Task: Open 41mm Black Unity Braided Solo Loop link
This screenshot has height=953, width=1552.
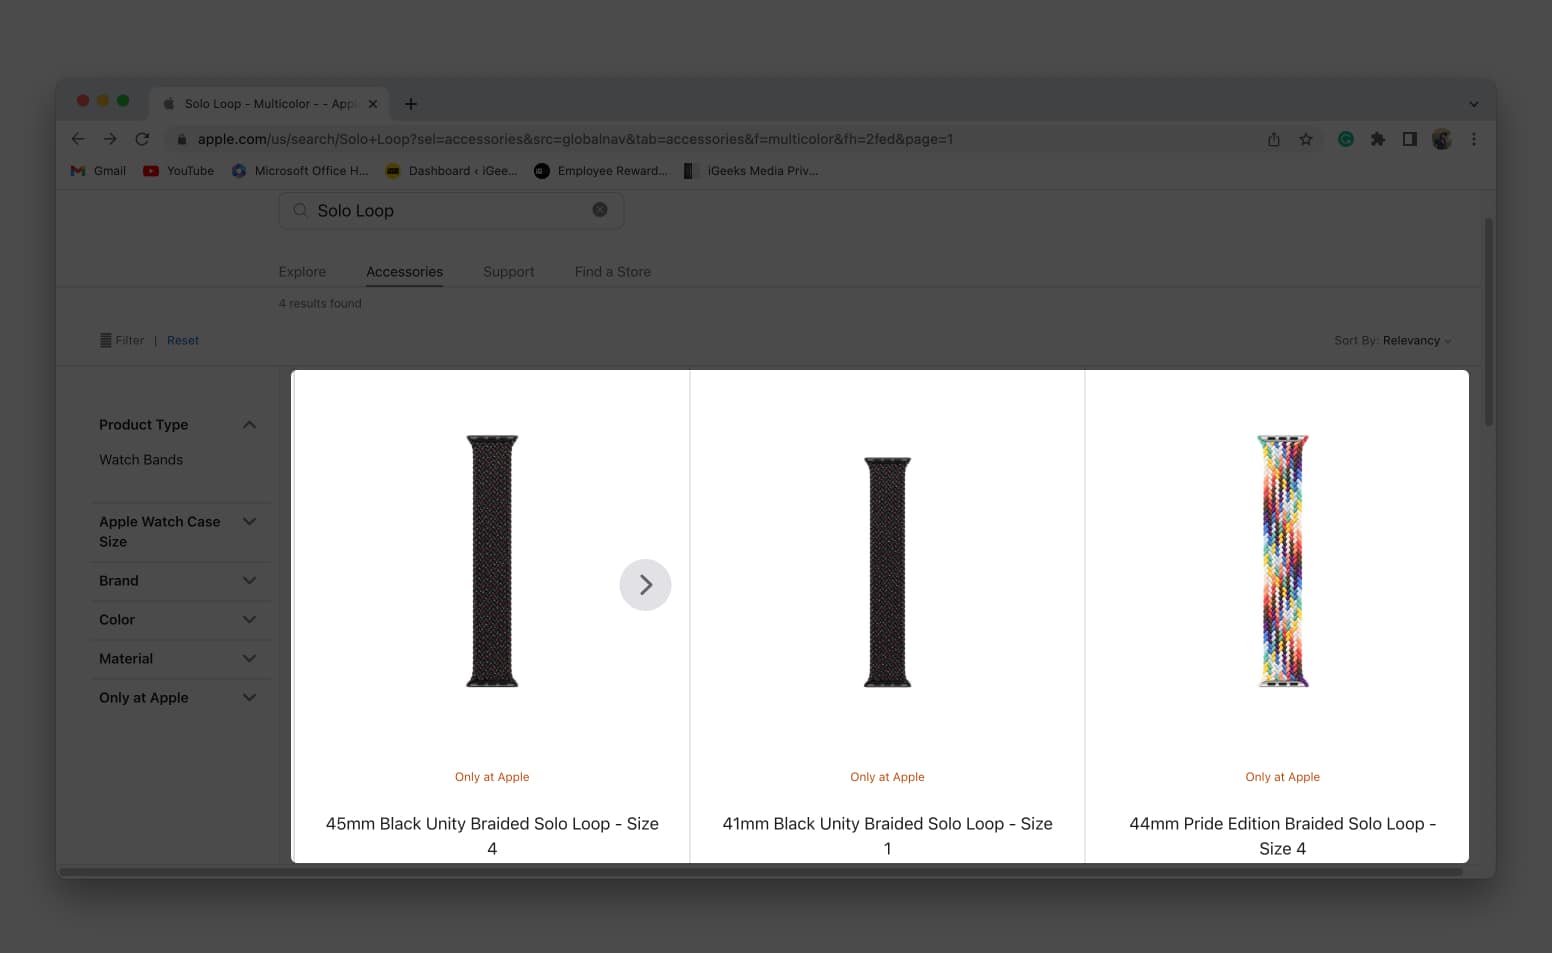Action: coord(887,836)
